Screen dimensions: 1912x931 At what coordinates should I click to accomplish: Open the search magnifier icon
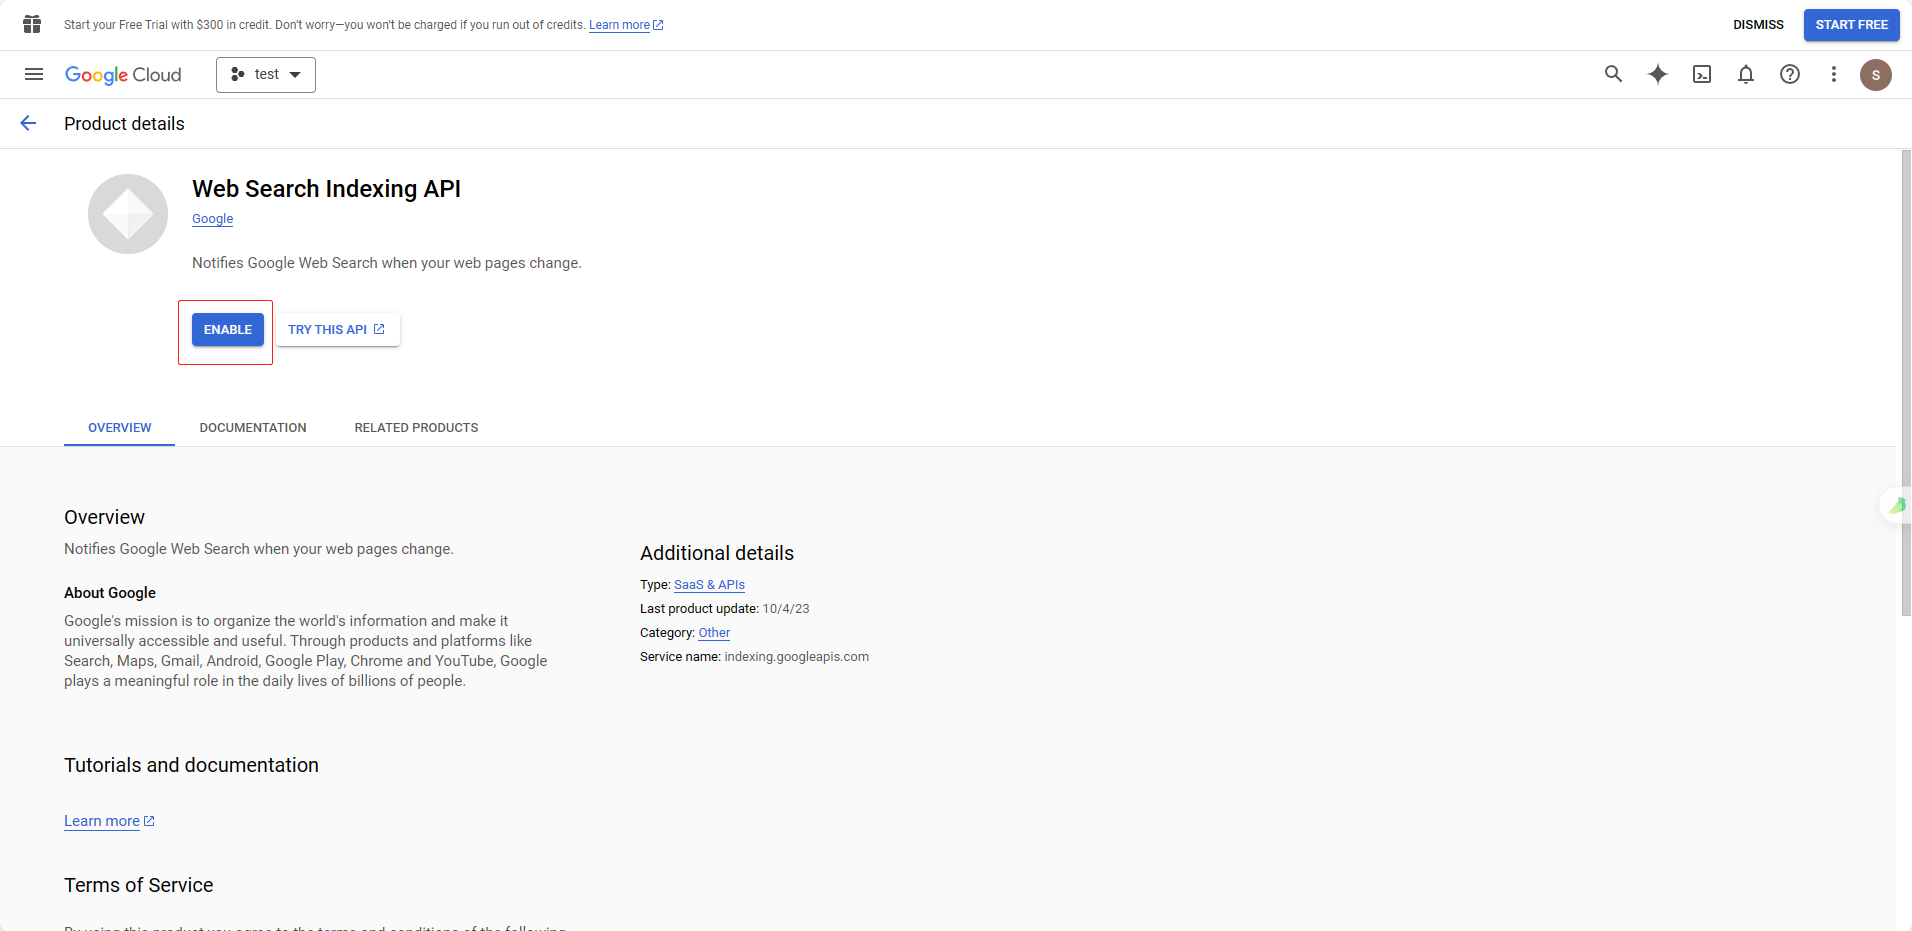click(x=1613, y=74)
